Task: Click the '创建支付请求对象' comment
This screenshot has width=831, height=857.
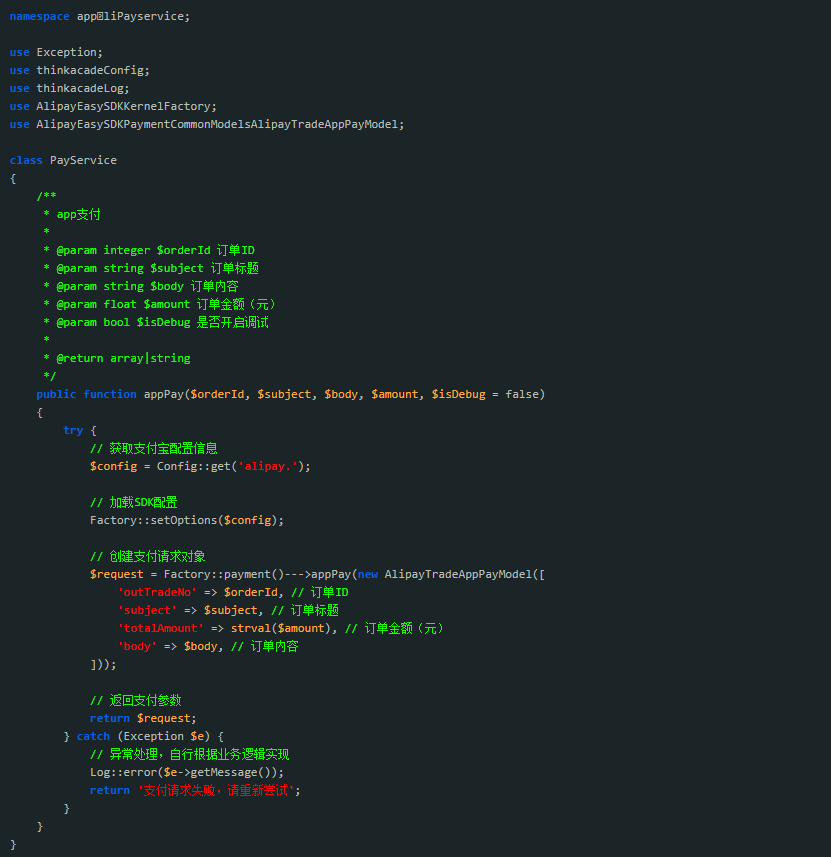Action: tap(157, 556)
